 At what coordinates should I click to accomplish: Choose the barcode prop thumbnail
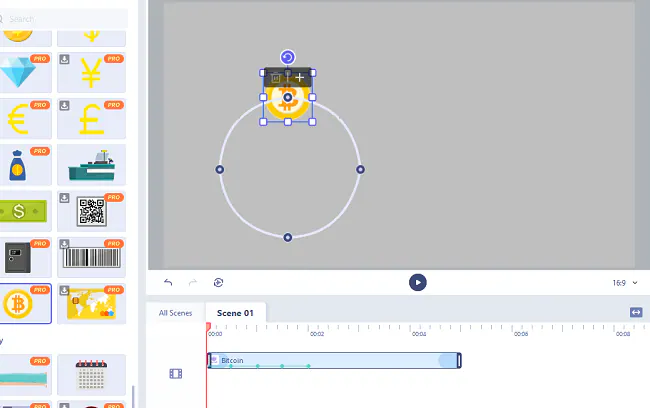[x=92, y=257]
